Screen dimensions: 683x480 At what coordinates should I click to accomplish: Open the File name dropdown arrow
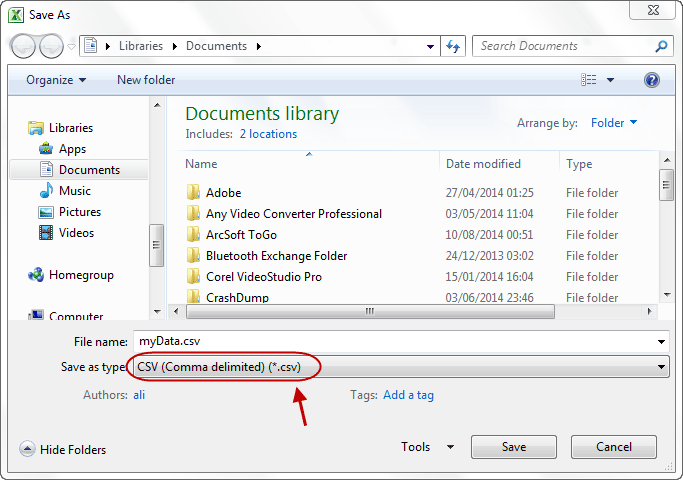pos(661,341)
